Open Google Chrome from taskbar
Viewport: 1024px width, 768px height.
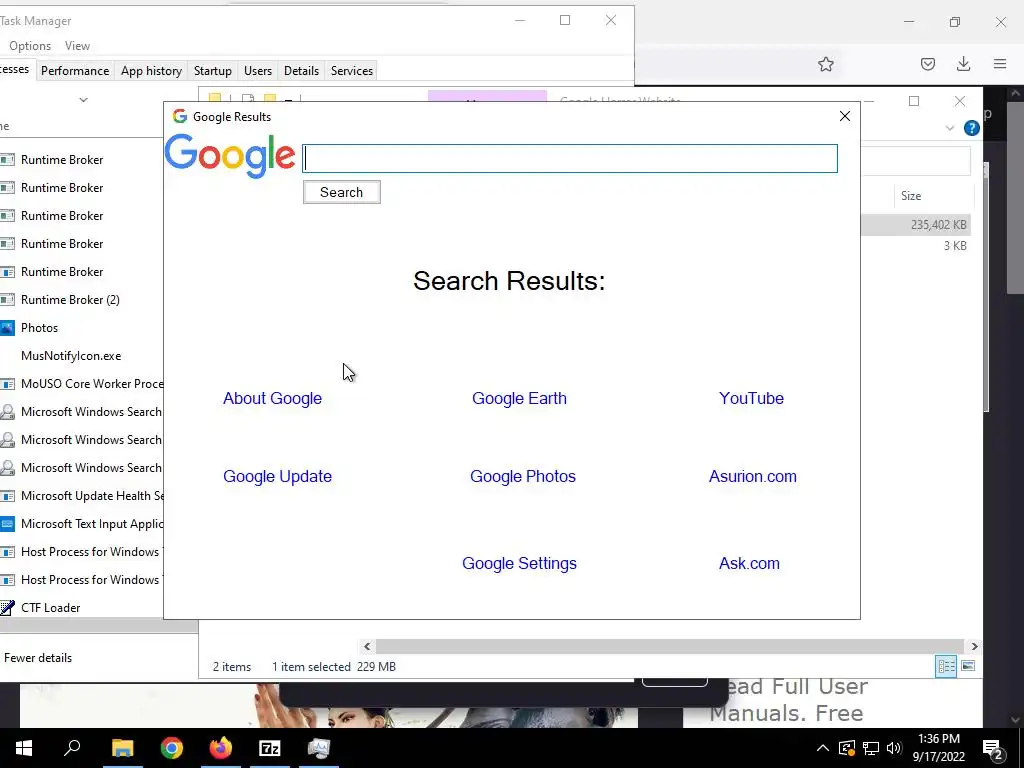click(x=171, y=748)
